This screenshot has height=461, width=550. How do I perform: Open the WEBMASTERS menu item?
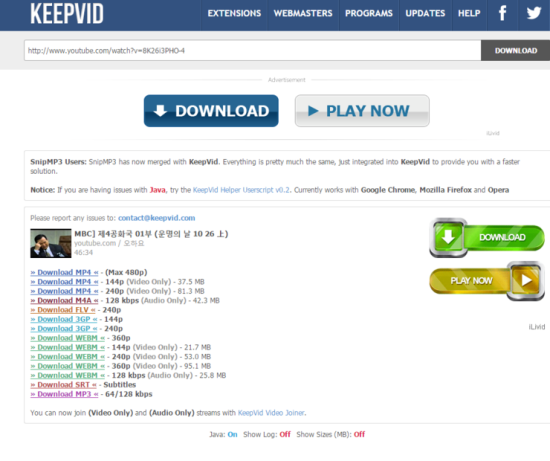pyautogui.click(x=303, y=13)
